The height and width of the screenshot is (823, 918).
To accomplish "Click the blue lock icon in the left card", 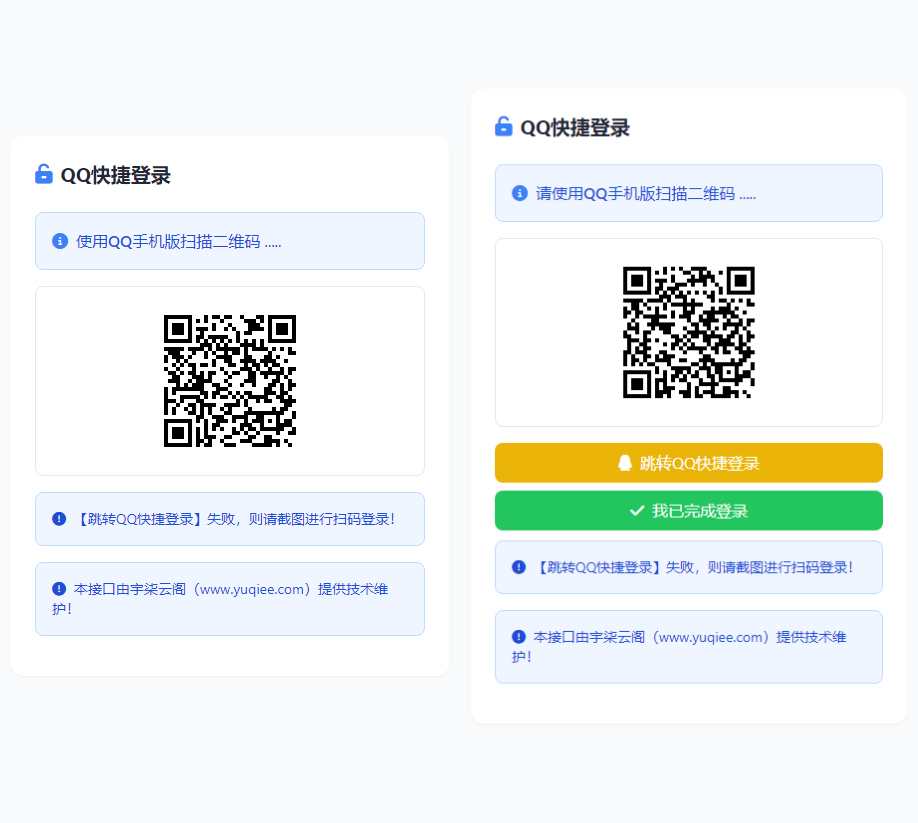I will tap(44, 175).
